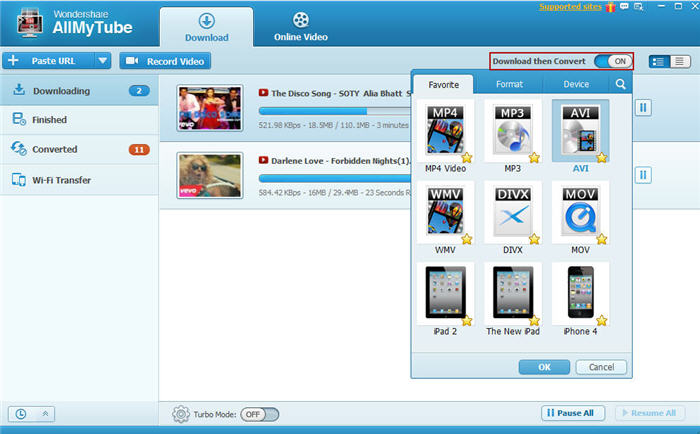Click the MP4 Video label text
This screenshot has height=434, width=700.
[445, 168]
